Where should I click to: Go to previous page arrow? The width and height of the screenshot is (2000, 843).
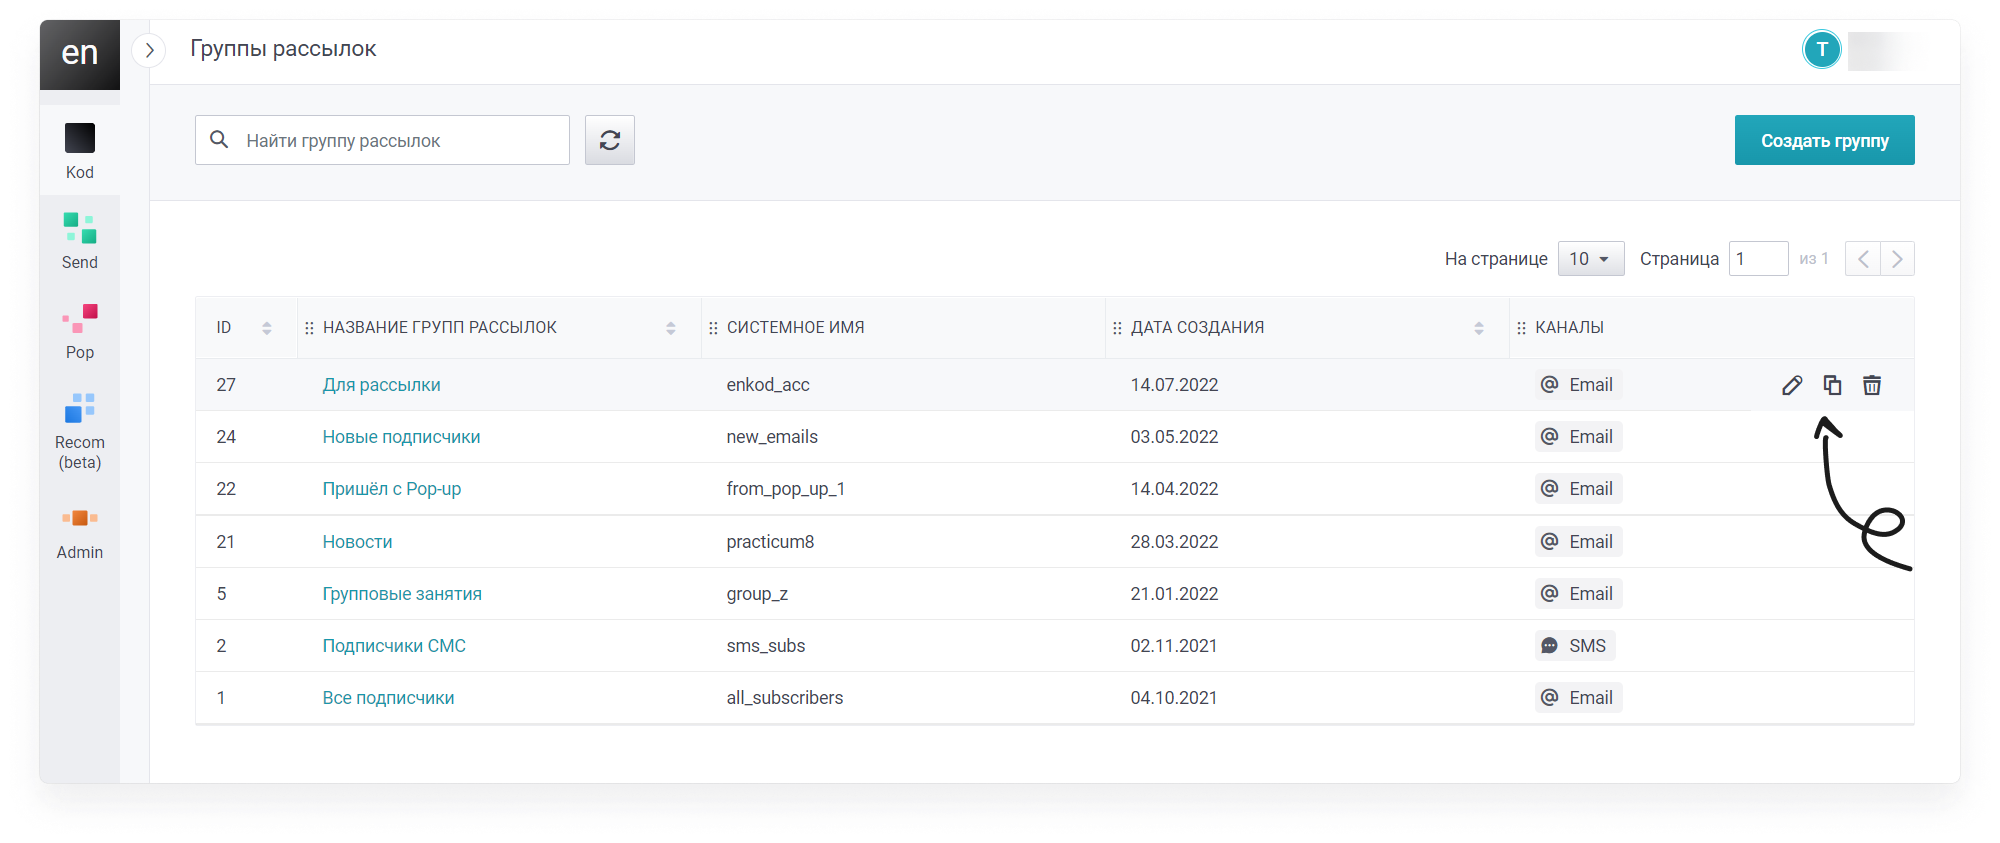coord(1862,259)
